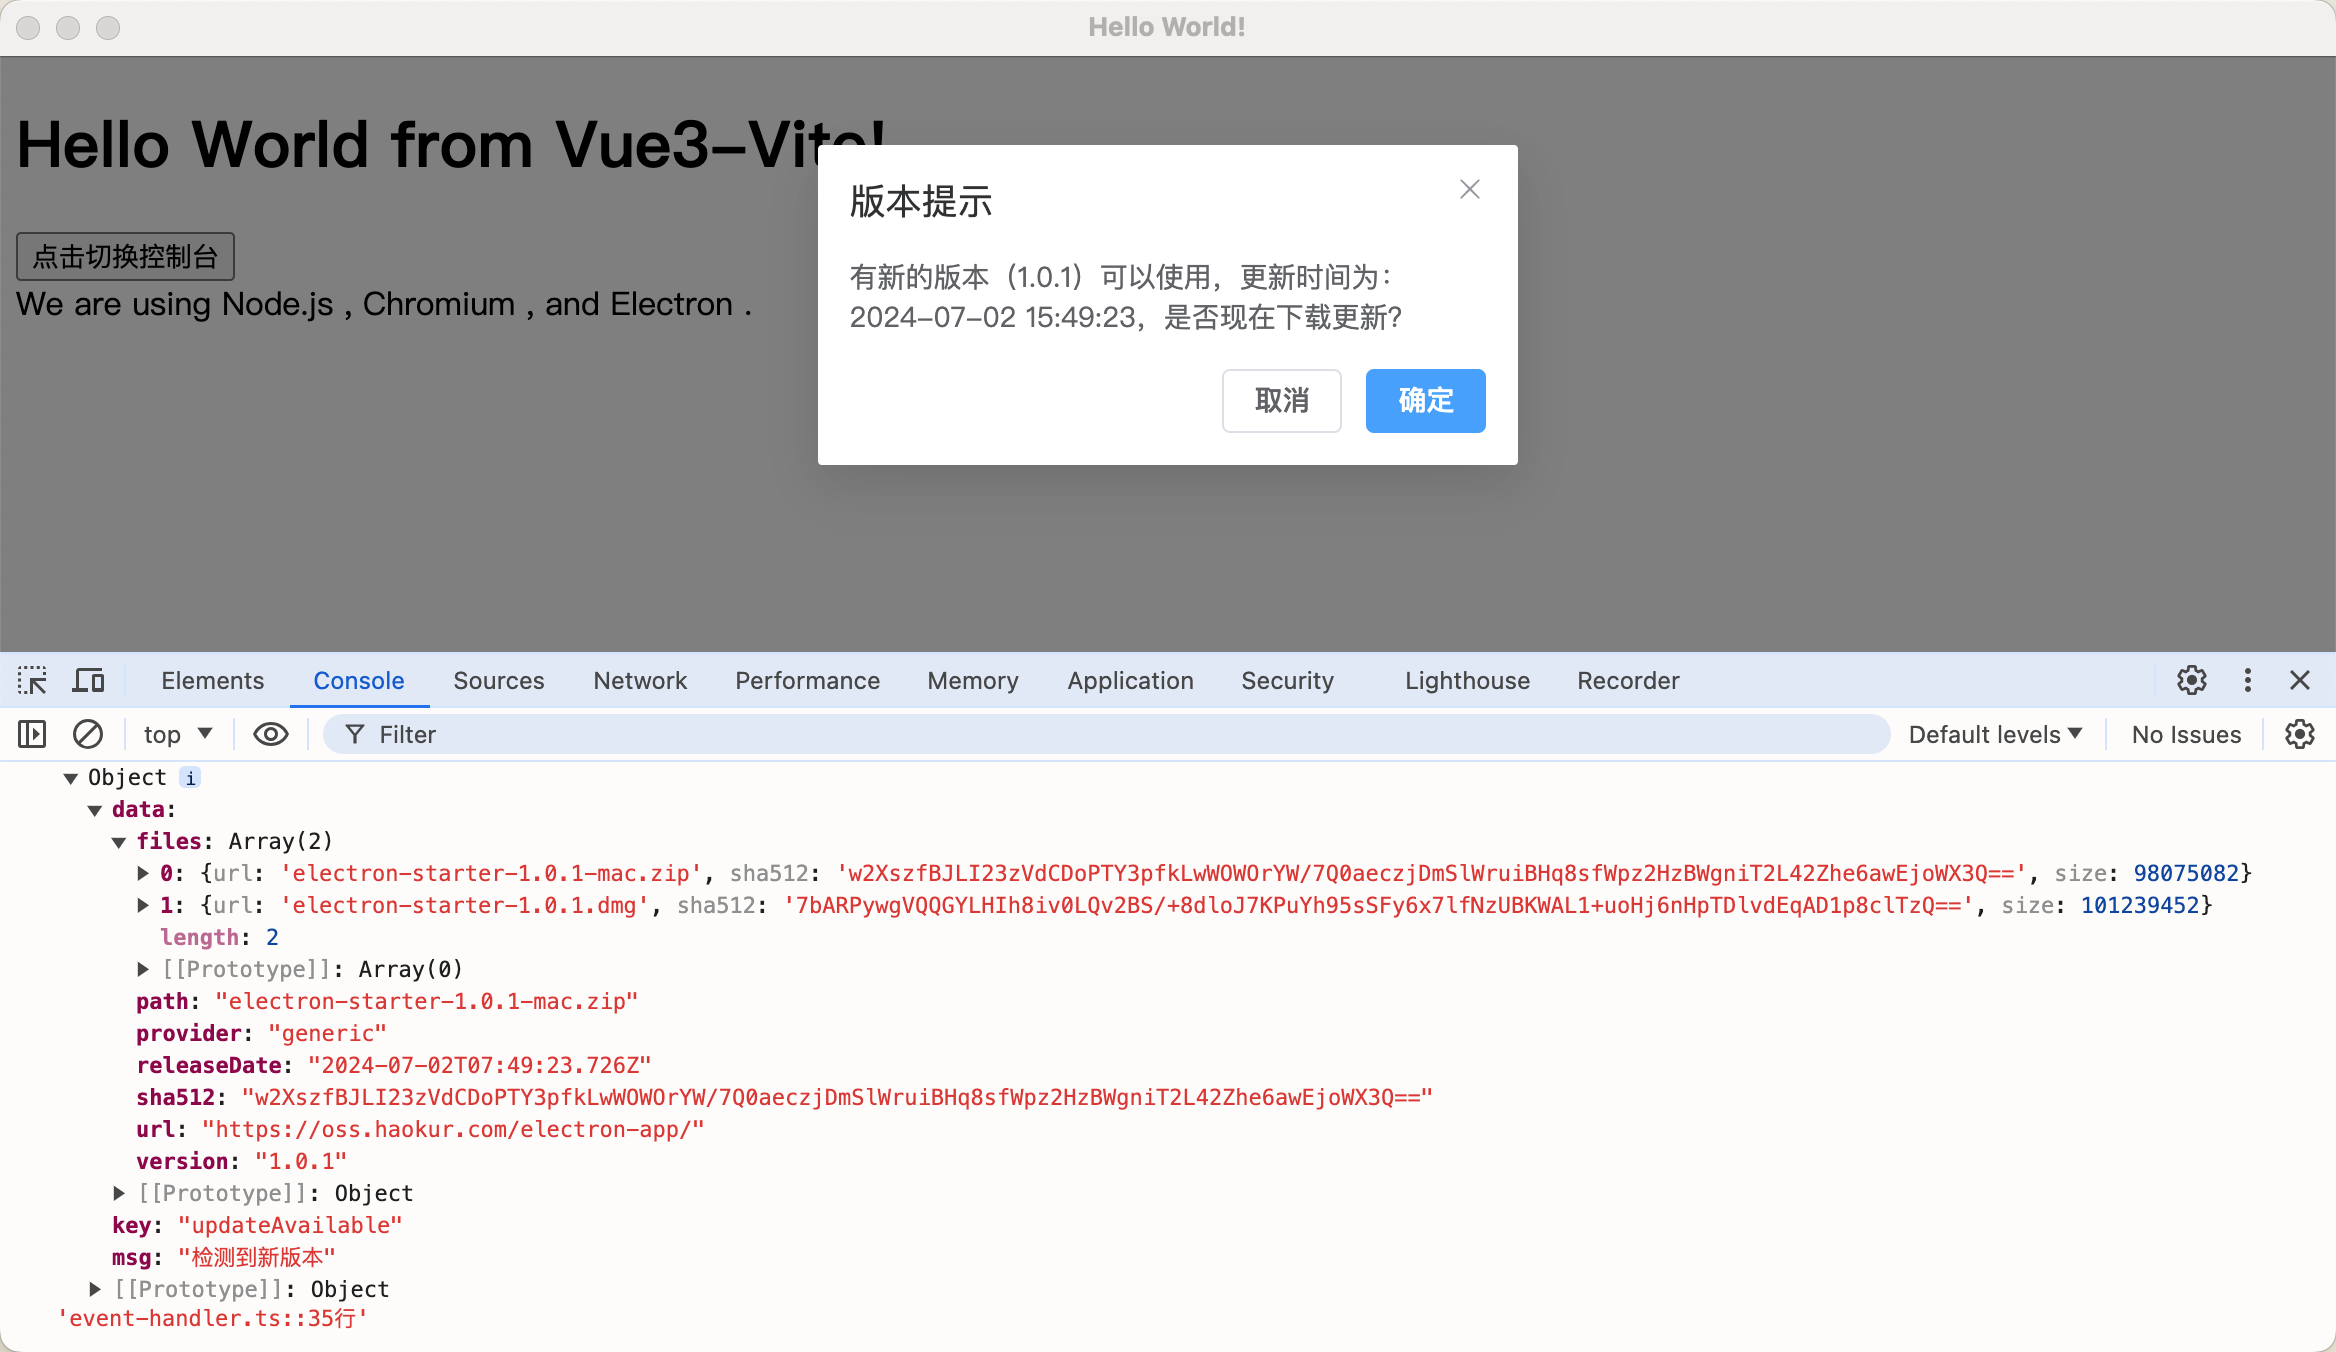
Task: Collapse the data property node
Action: pyautogui.click(x=95, y=810)
